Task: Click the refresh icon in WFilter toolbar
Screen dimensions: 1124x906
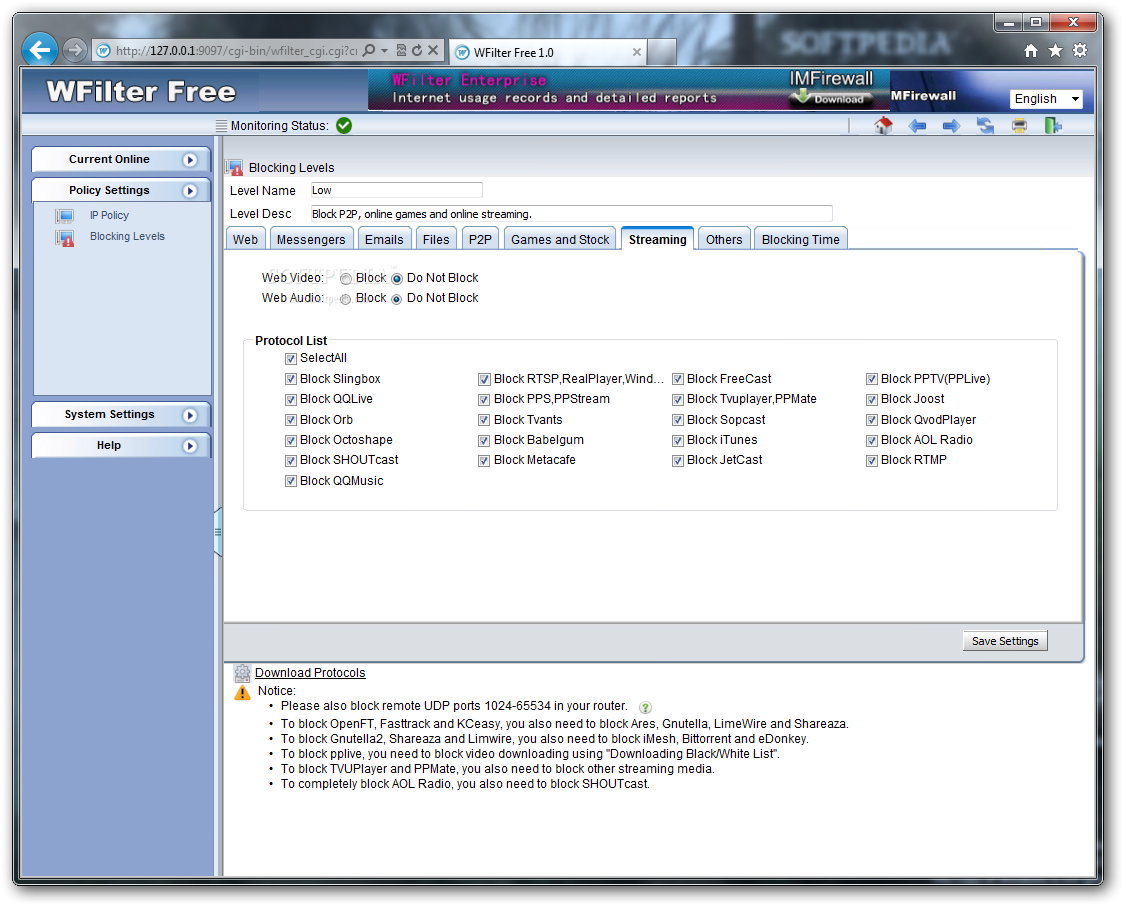Action: click(986, 126)
